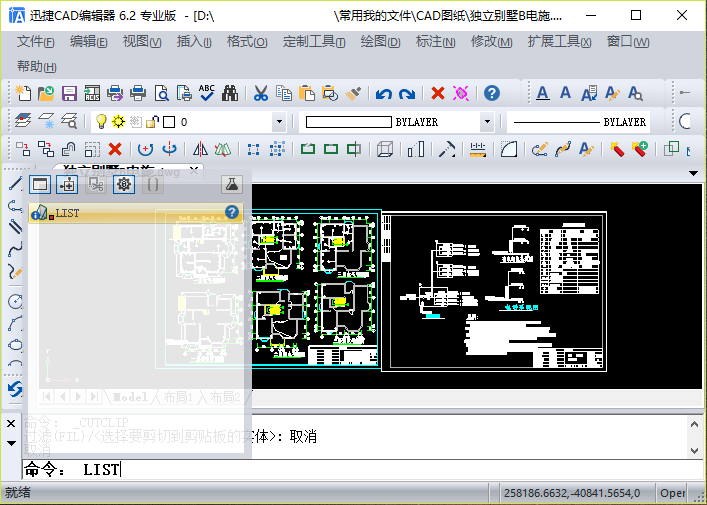The height and width of the screenshot is (505, 707).
Task: Open the color BYLAYER dropdown arrow
Action: 487,122
